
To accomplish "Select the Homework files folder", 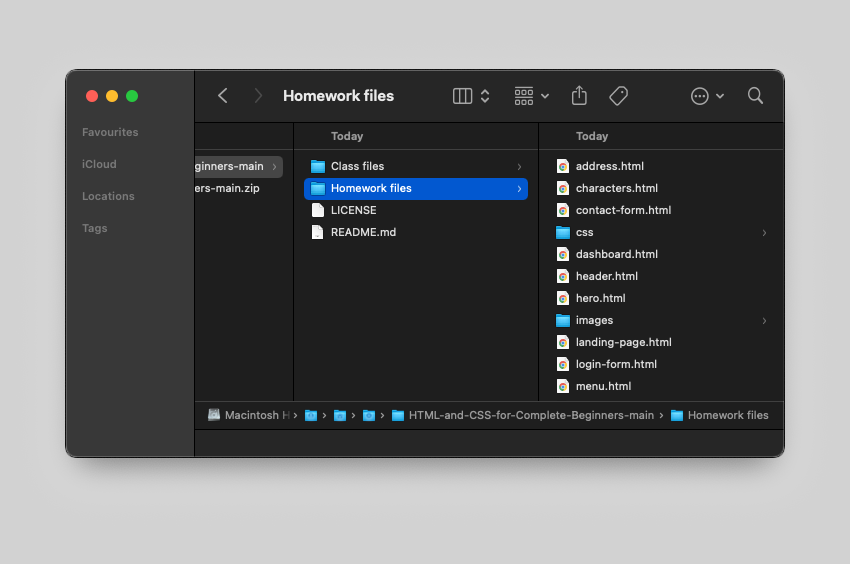I will 371,188.
